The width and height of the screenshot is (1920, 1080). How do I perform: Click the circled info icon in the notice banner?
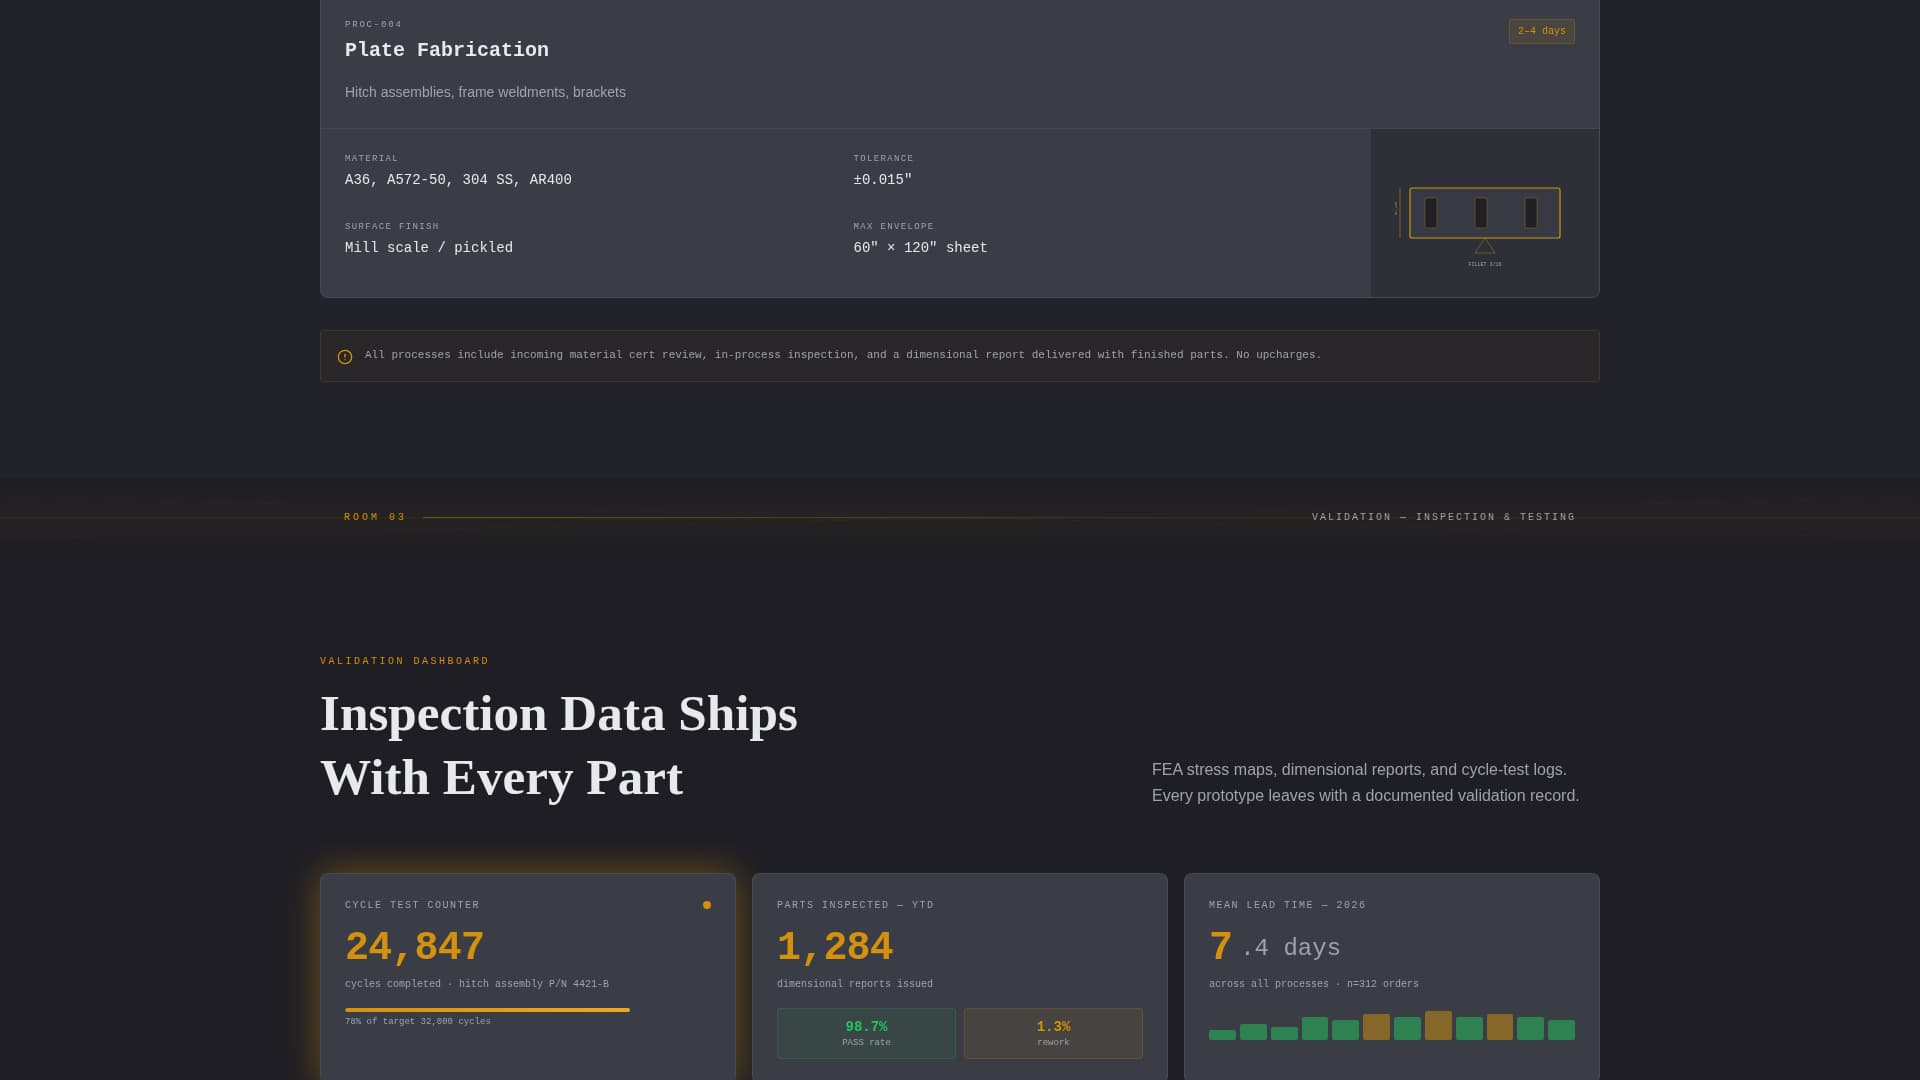pyautogui.click(x=345, y=356)
